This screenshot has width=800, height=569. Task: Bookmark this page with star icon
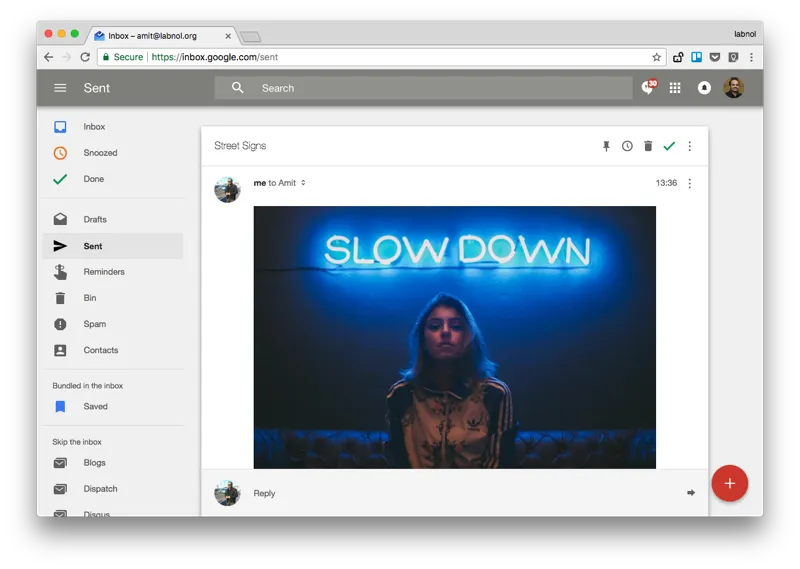tap(656, 57)
